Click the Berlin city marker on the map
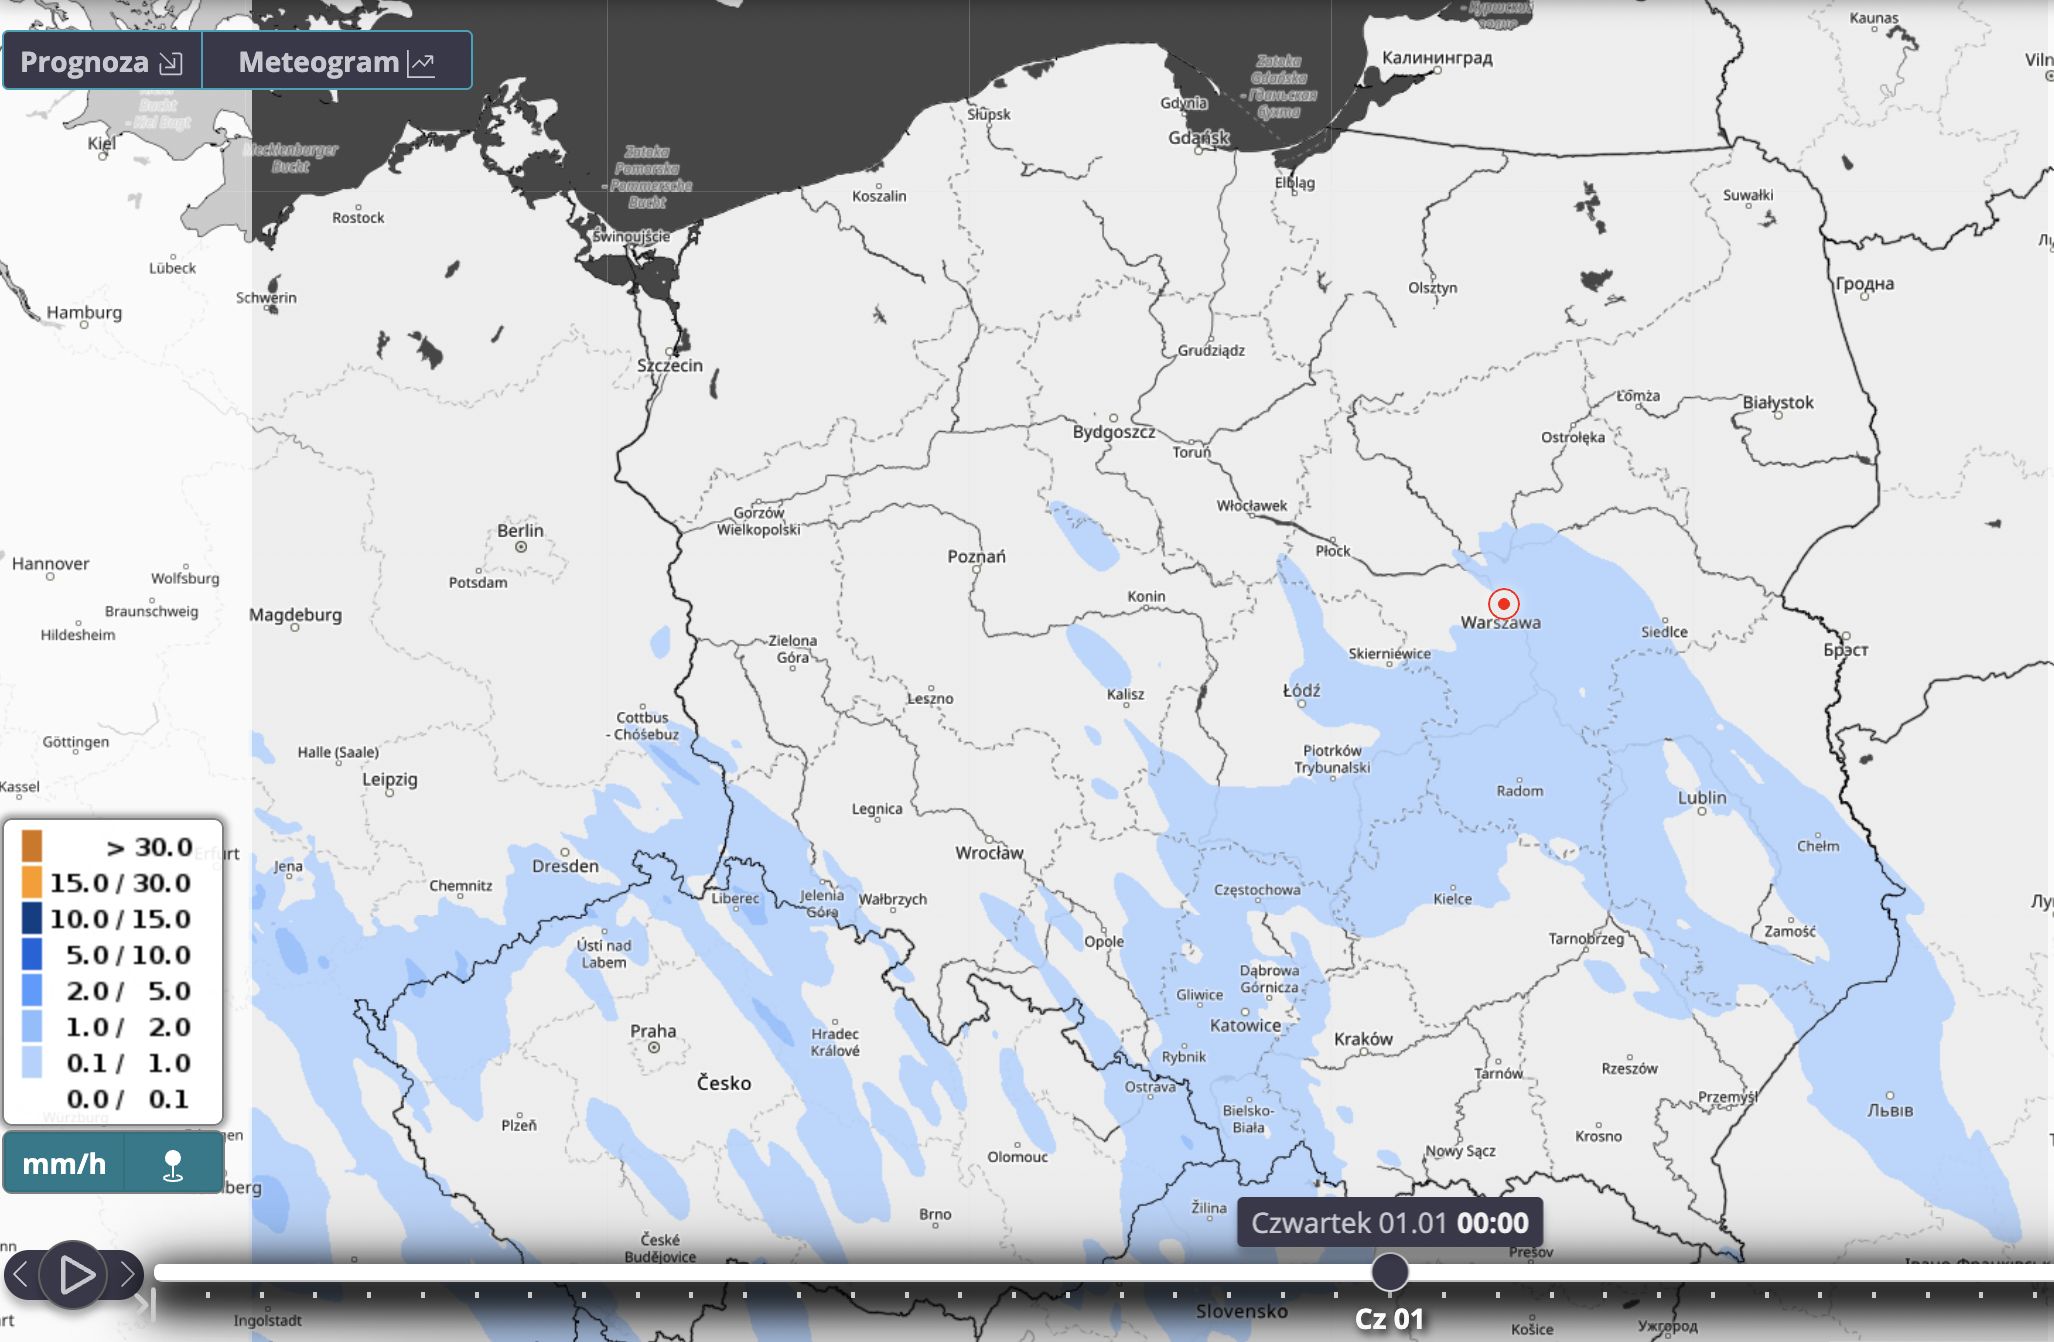Image resolution: width=2054 pixels, height=1342 pixels. [x=520, y=547]
